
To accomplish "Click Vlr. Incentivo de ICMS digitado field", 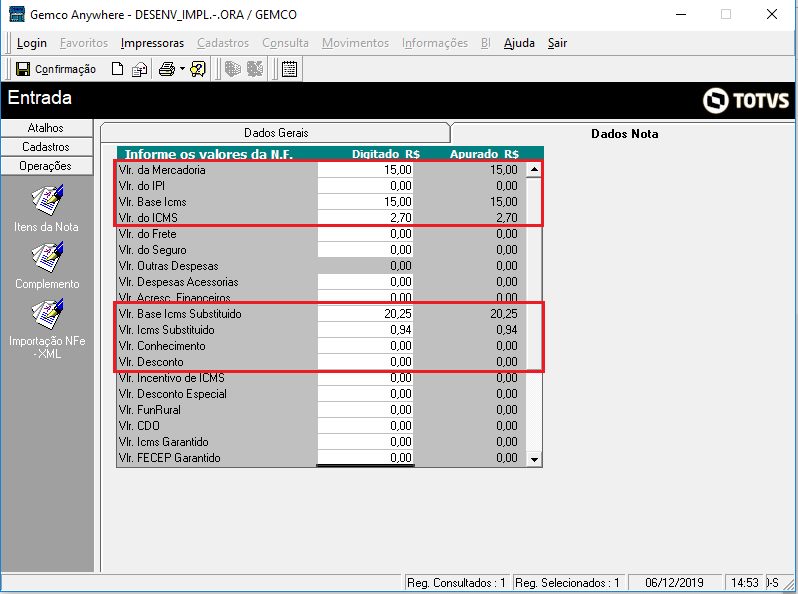I will pyautogui.click(x=365, y=378).
